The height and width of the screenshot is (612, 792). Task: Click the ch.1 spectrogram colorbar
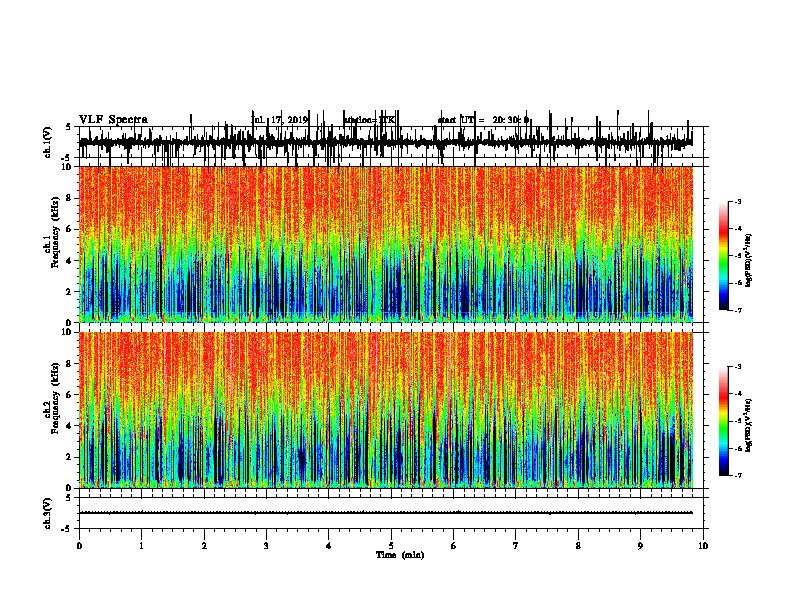pos(724,256)
